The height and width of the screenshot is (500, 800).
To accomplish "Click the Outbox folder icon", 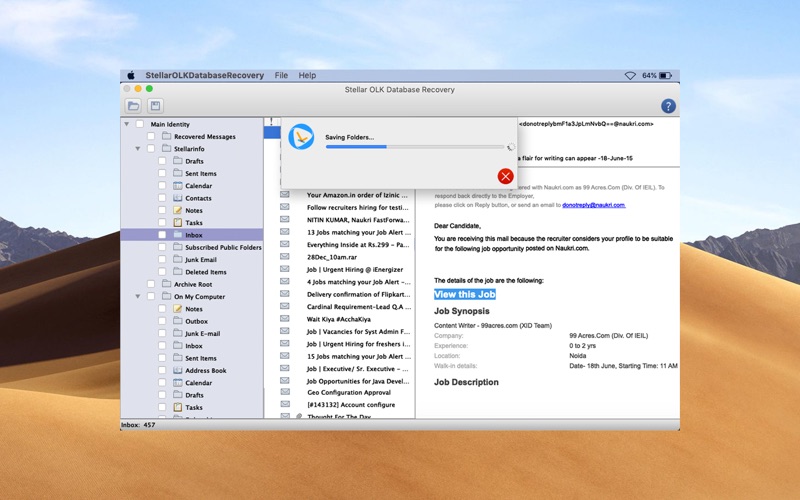I will point(178,321).
